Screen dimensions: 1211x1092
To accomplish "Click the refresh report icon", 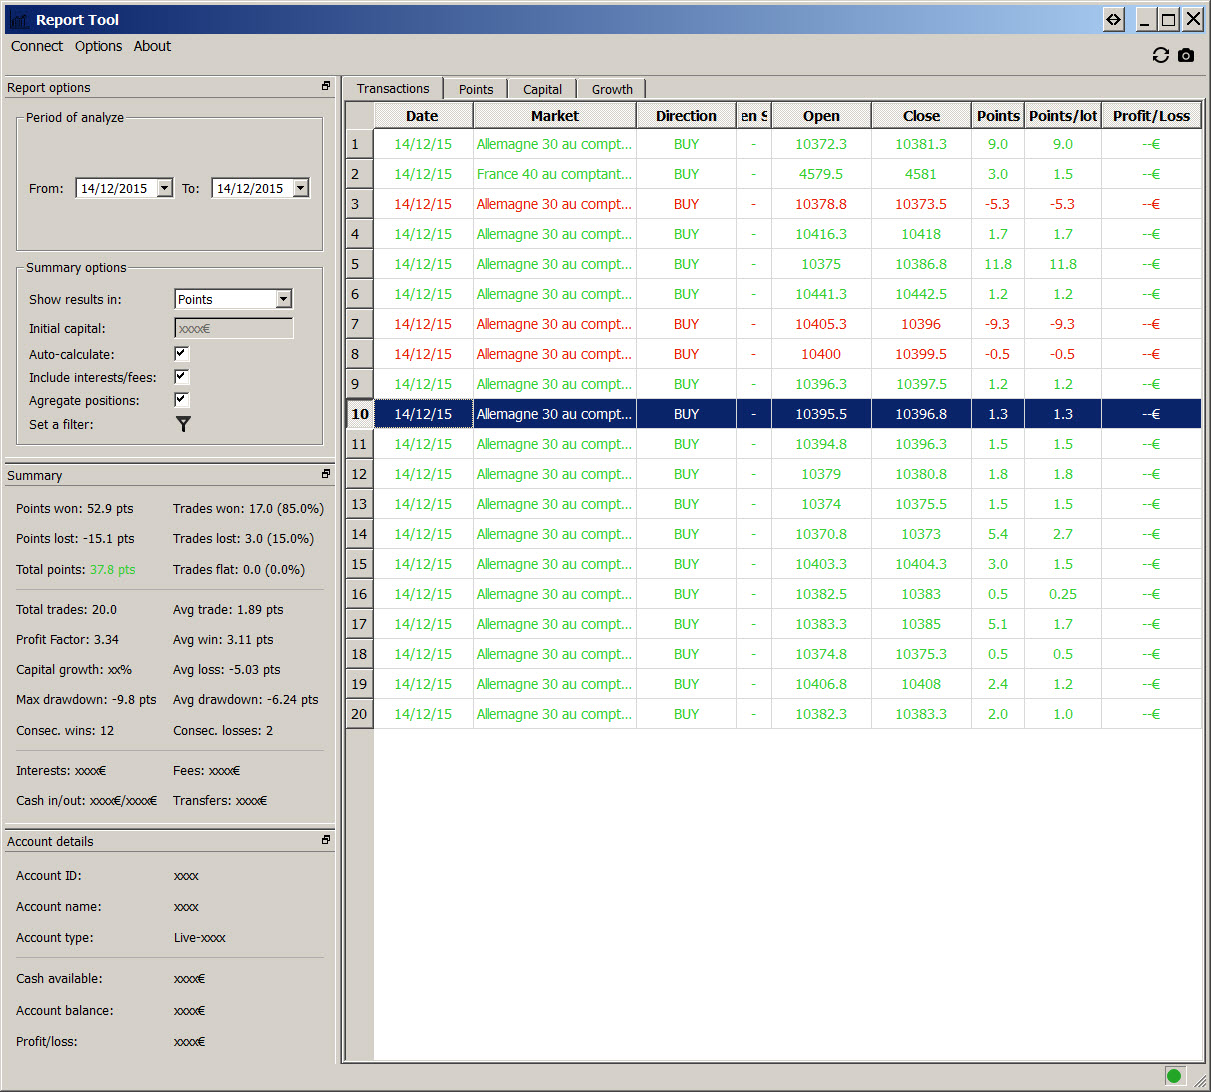I will pyautogui.click(x=1160, y=56).
